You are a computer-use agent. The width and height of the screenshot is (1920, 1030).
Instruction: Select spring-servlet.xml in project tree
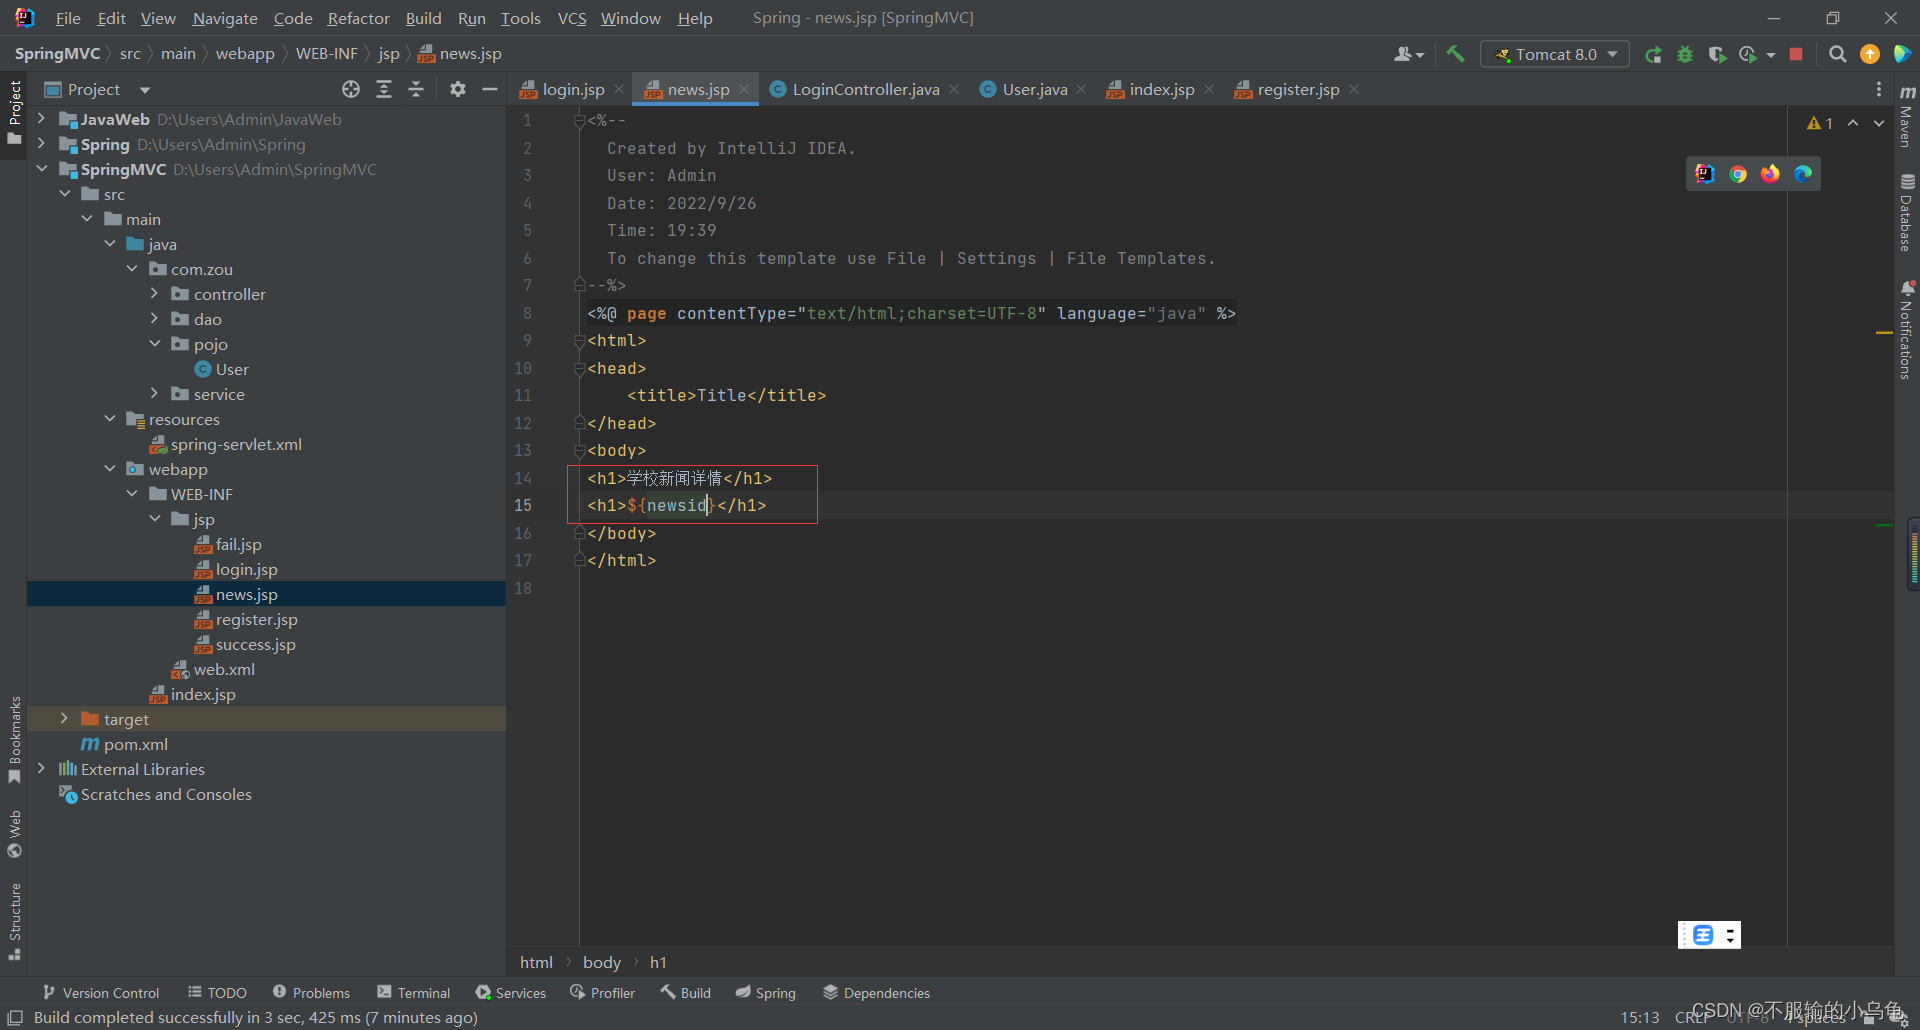pos(236,444)
